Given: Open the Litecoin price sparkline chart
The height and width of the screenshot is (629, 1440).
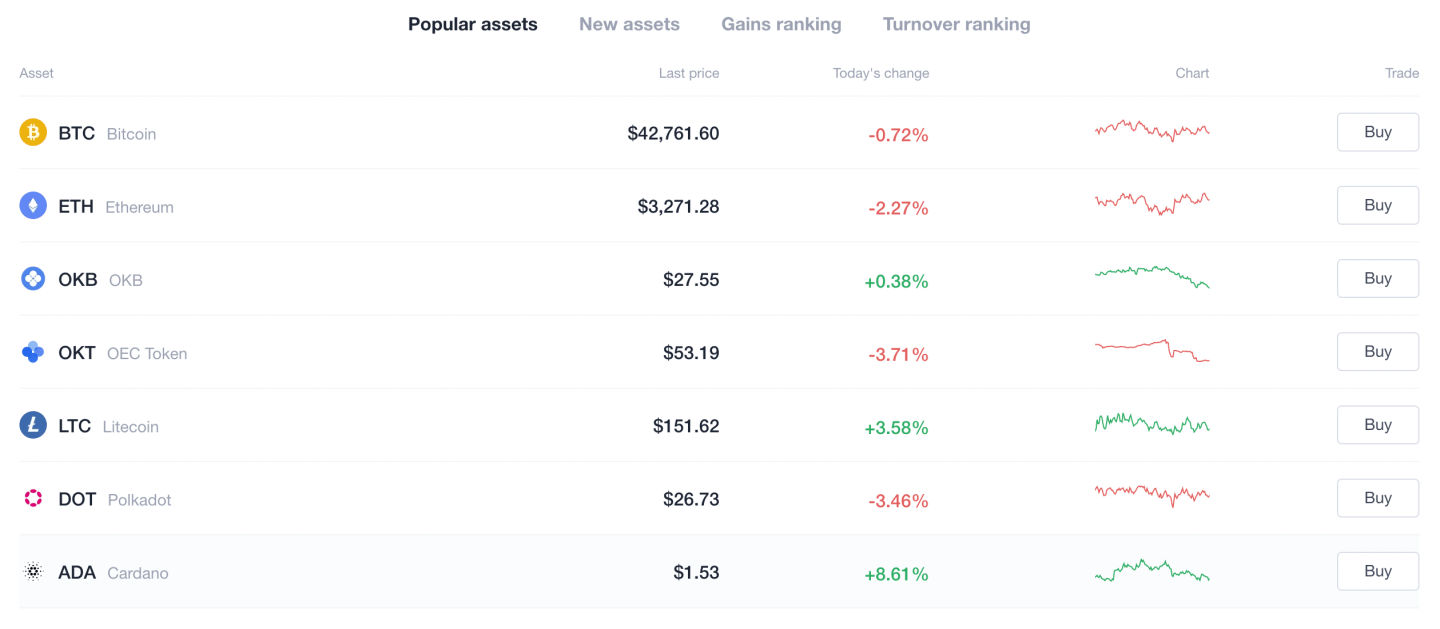Looking at the screenshot, I should pos(1152,424).
